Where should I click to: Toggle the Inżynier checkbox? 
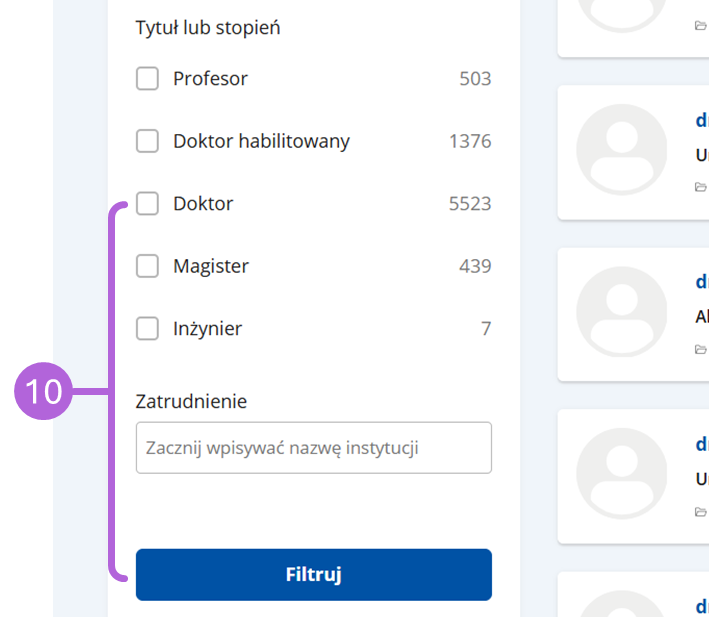(147, 328)
